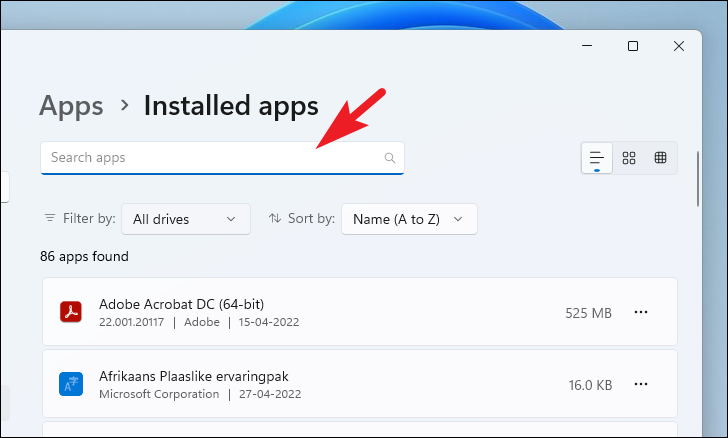Minimize the Settings window
The image size is (728, 438).
(x=587, y=46)
